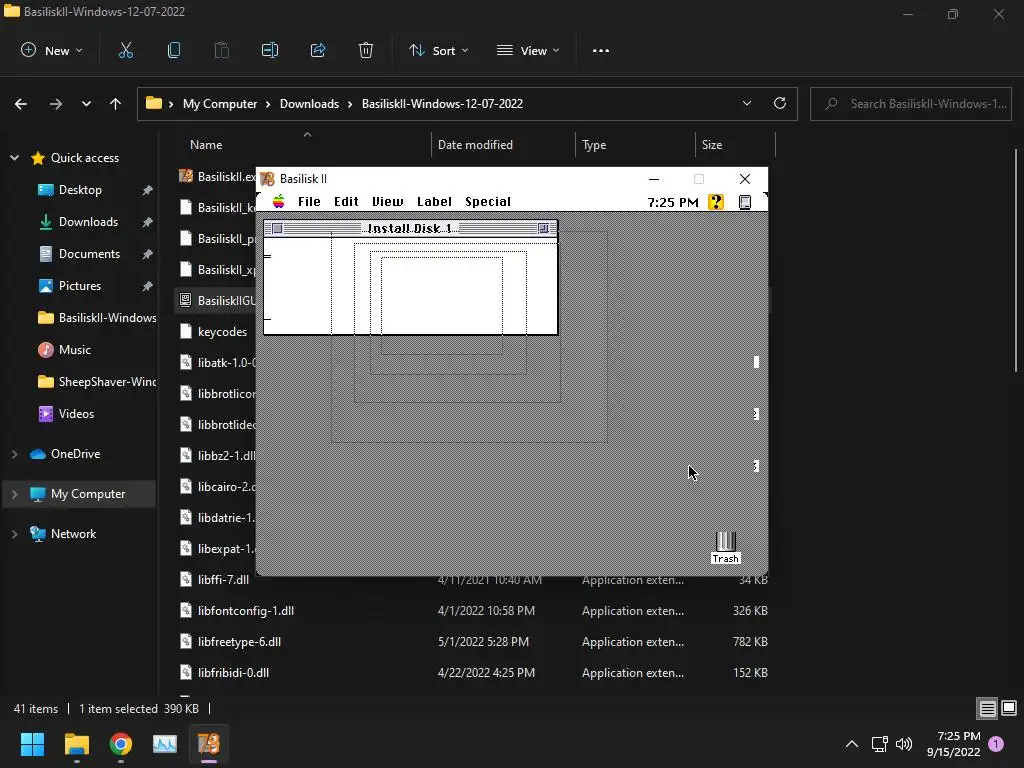Image resolution: width=1024 pixels, height=768 pixels.
Task: Switch to large thumbnails view icon
Action: (x=1009, y=709)
